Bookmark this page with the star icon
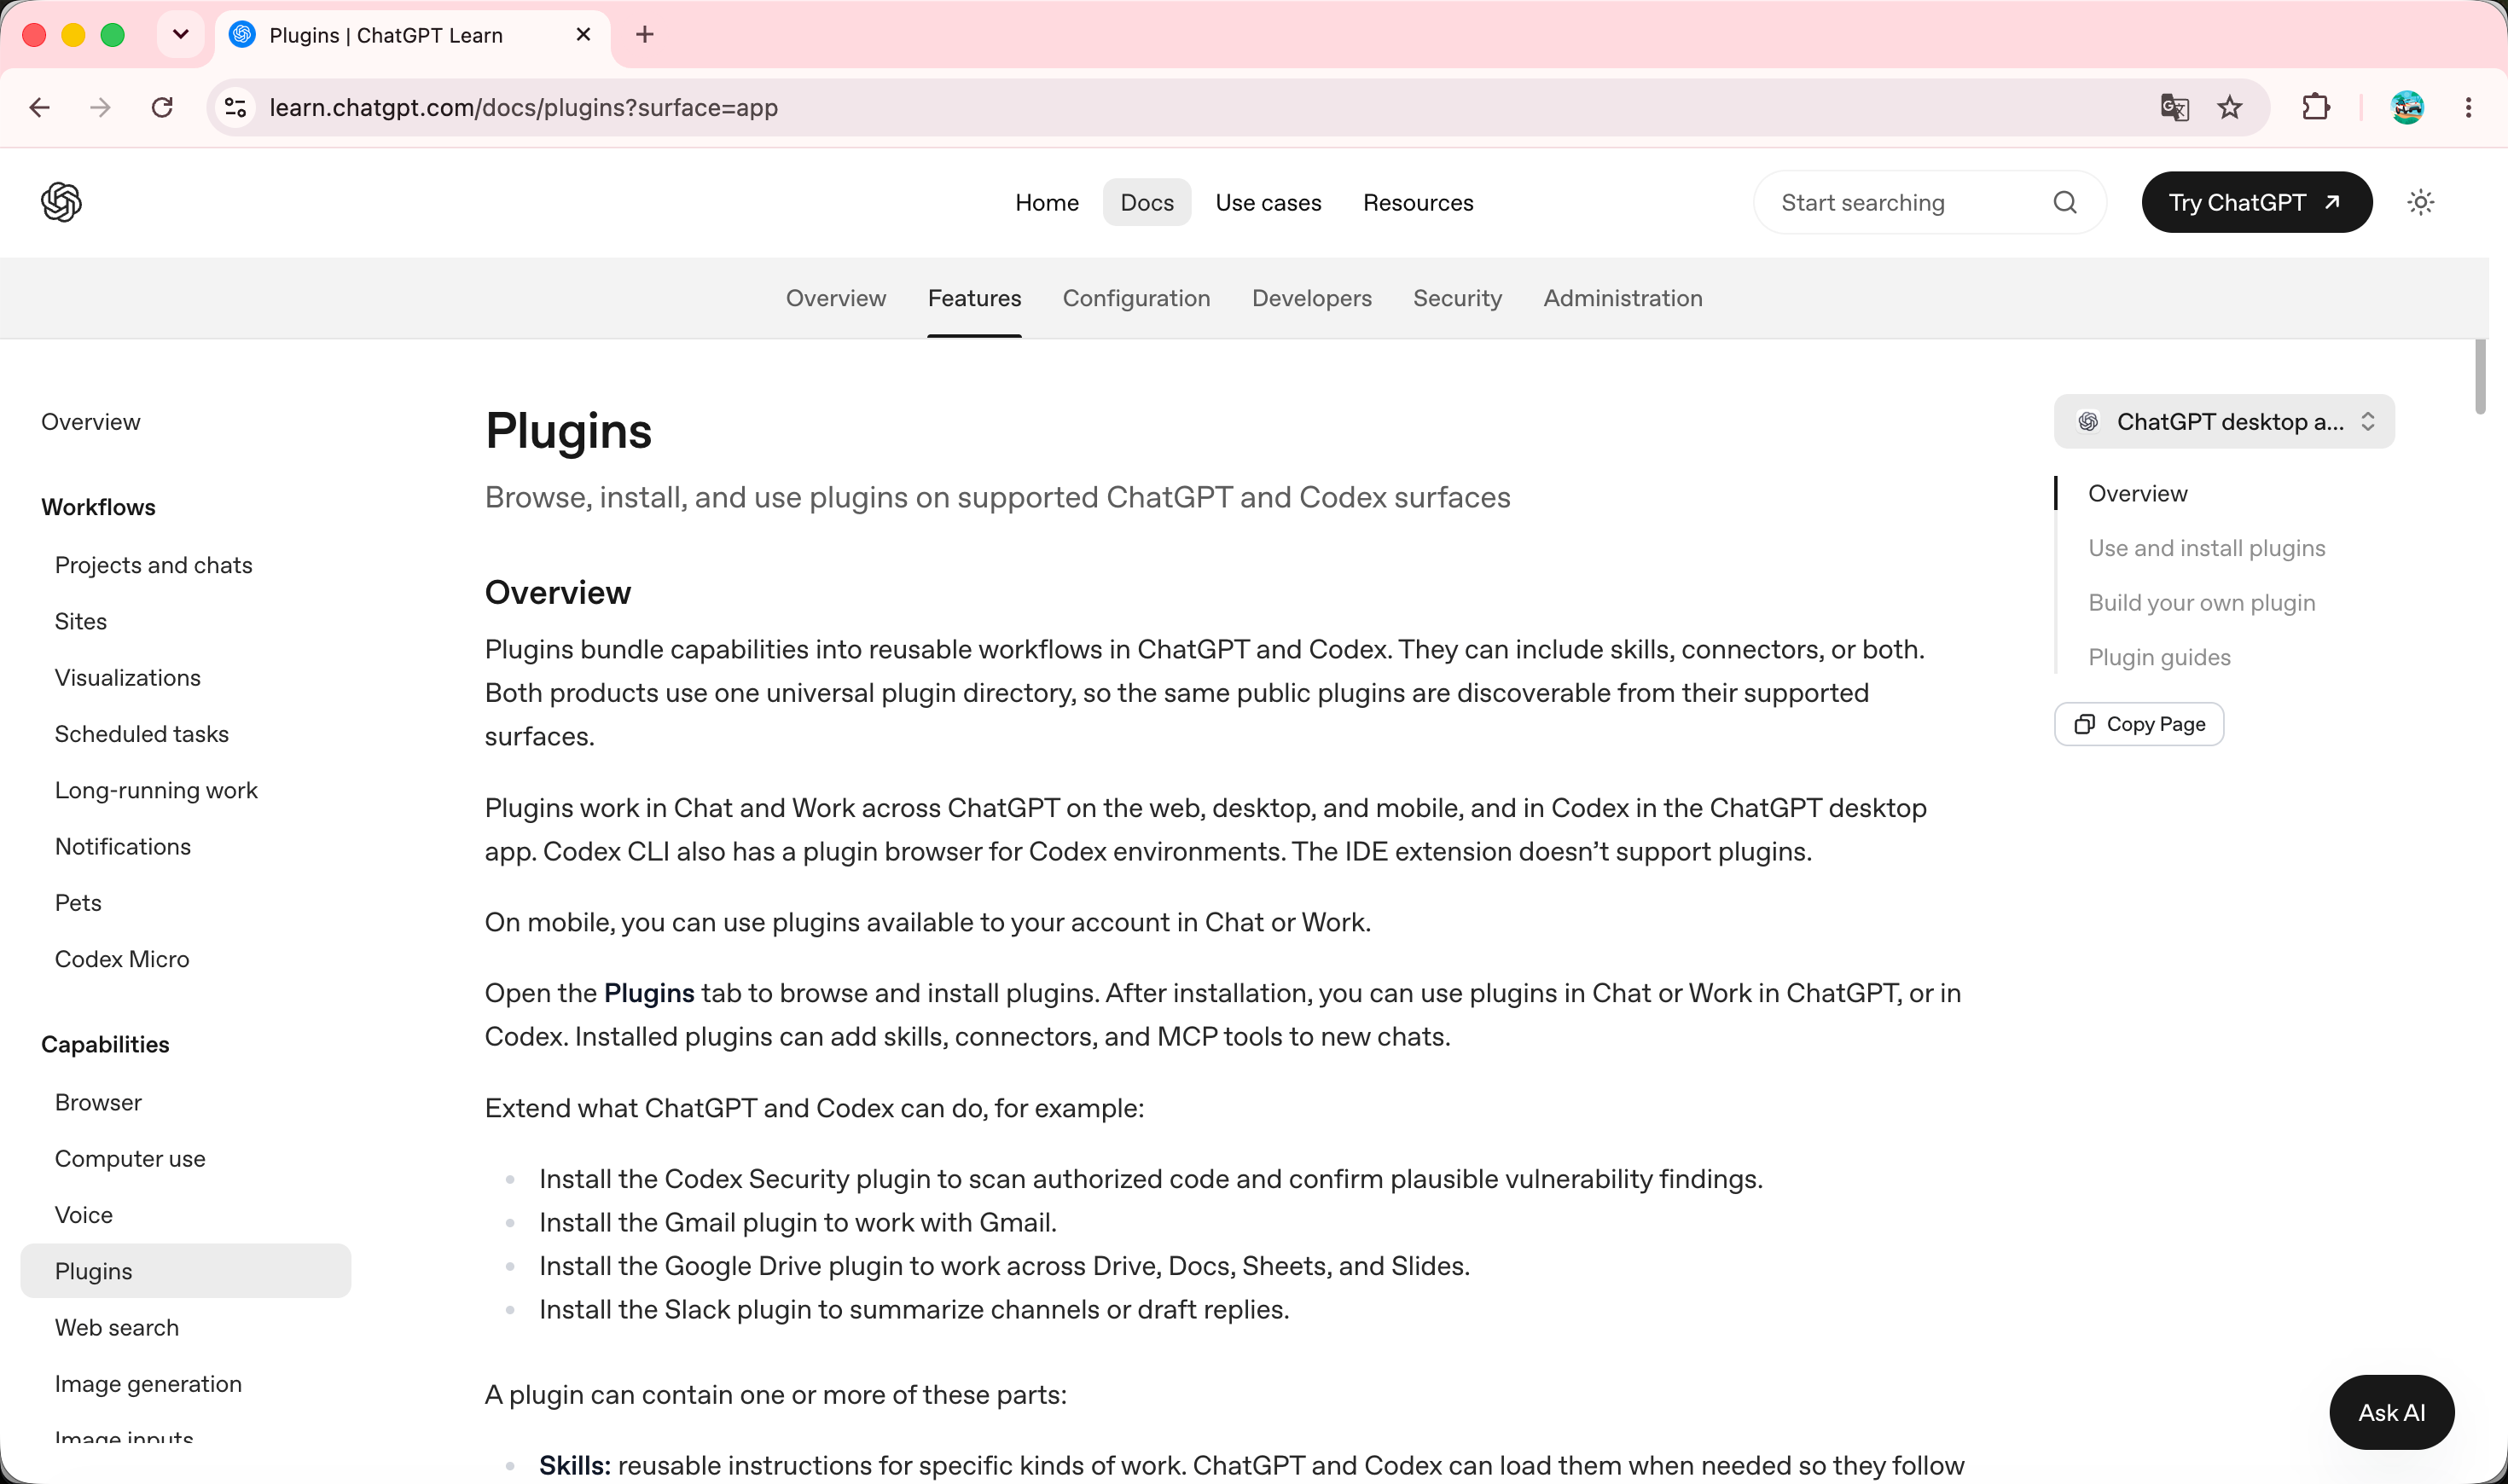The height and width of the screenshot is (1484, 2508). pyautogui.click(x=2230, y=107)
